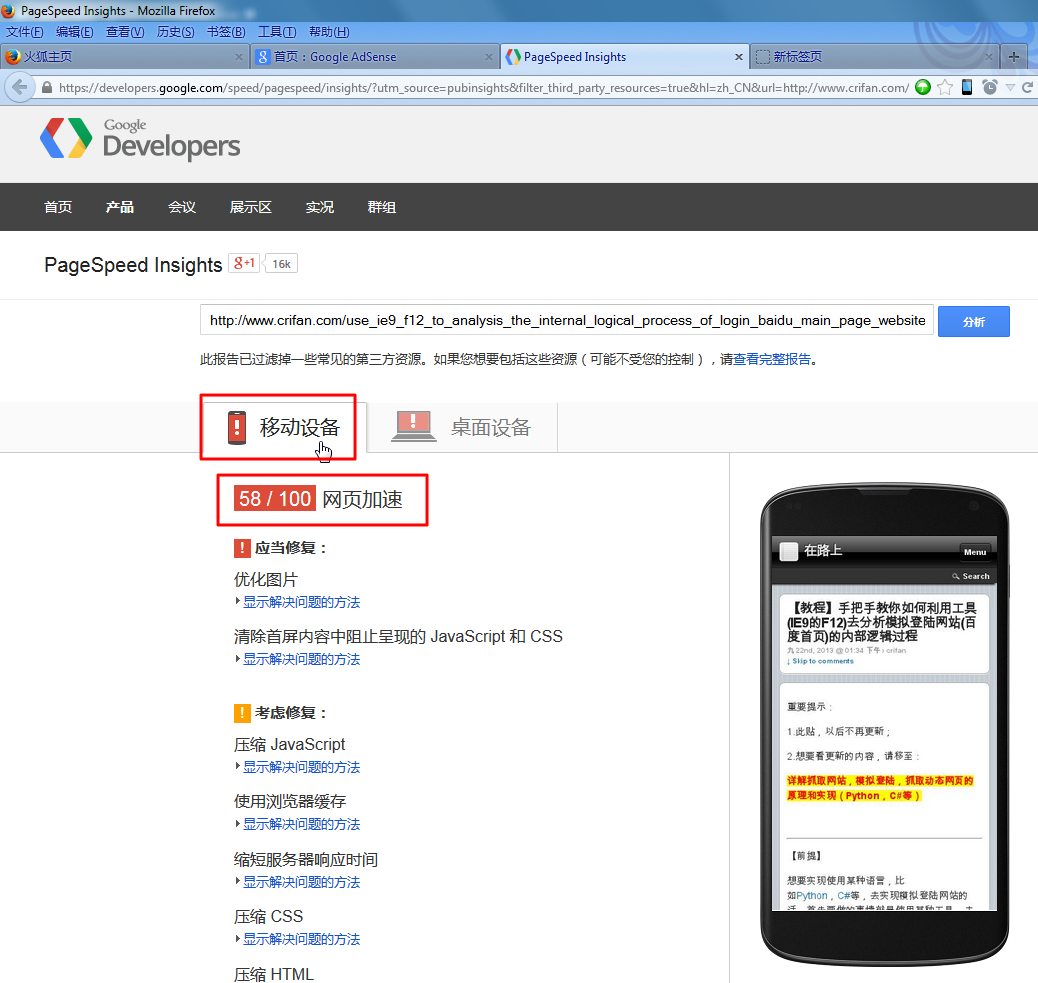Open the 文件(F) menu
The height and width of the screenshot is (983, 1038).
pyautogui.click(x=24, y=32)
